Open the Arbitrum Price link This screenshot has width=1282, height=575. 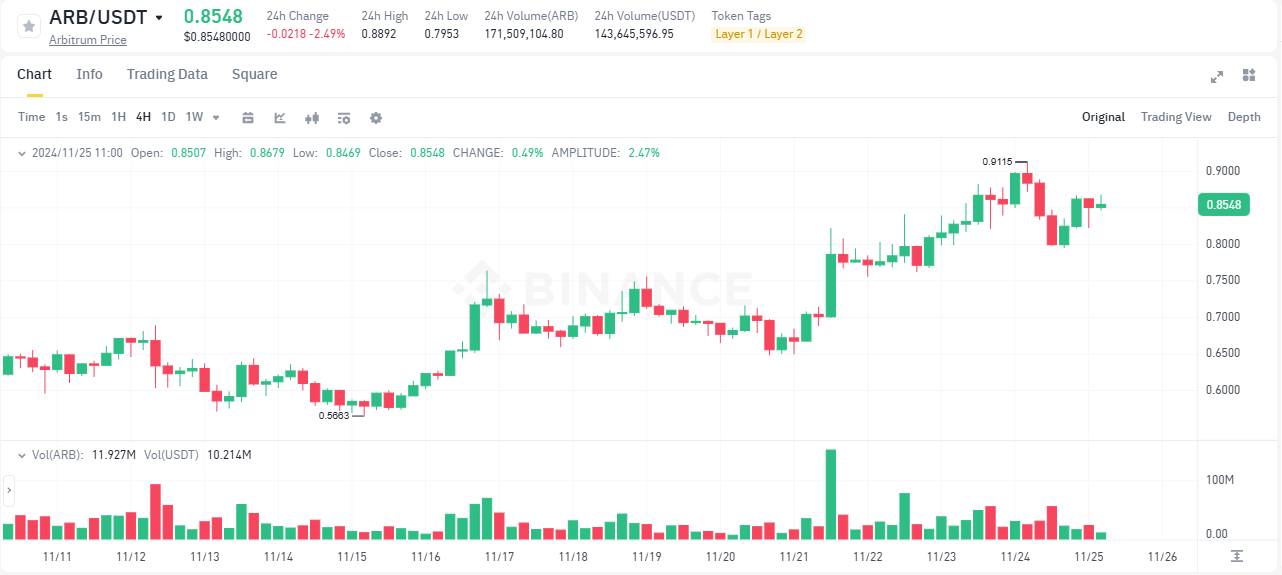[x=88, y=40]
